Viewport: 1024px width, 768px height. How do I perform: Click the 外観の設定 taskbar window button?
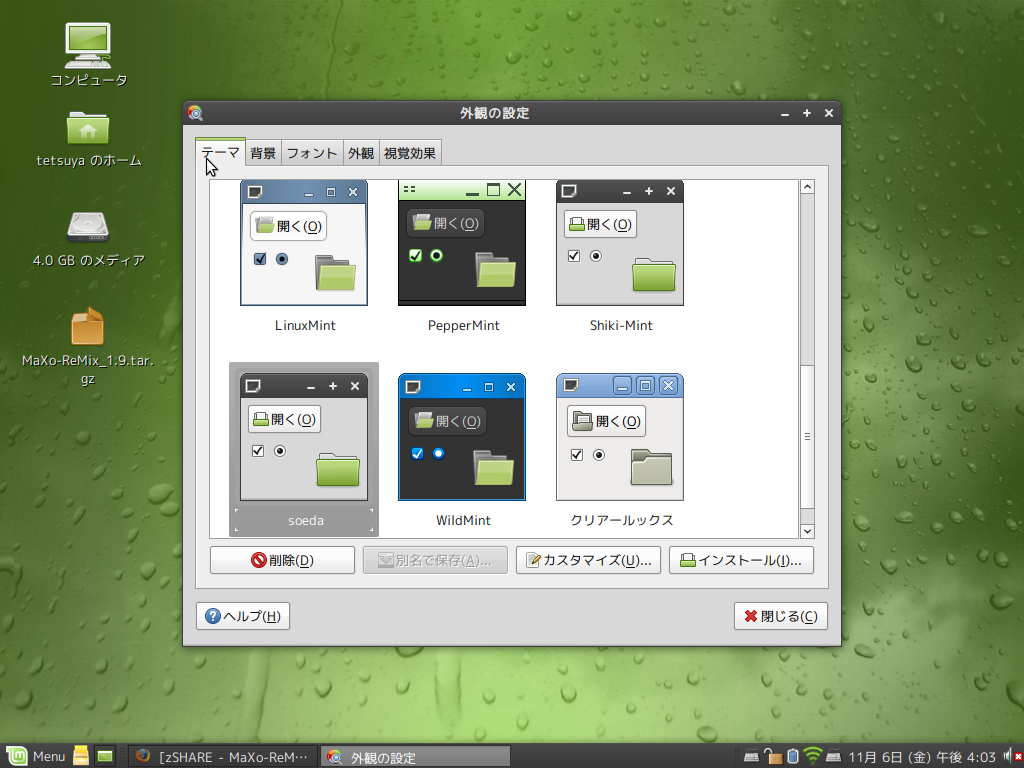tap(415, 757)
